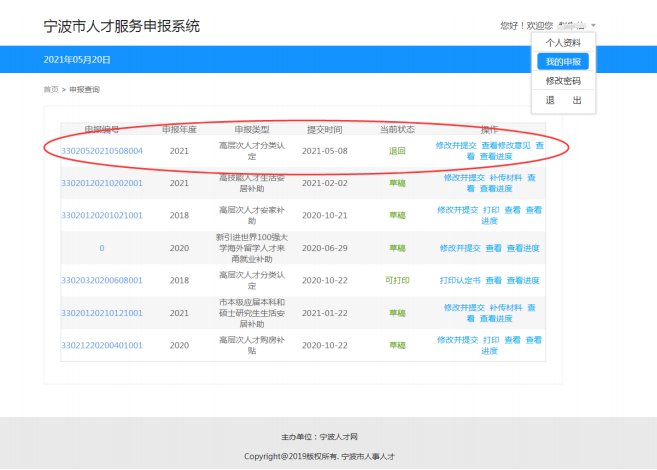Click 打印认定书 for the 可打印 application

(x=460, y=280)
